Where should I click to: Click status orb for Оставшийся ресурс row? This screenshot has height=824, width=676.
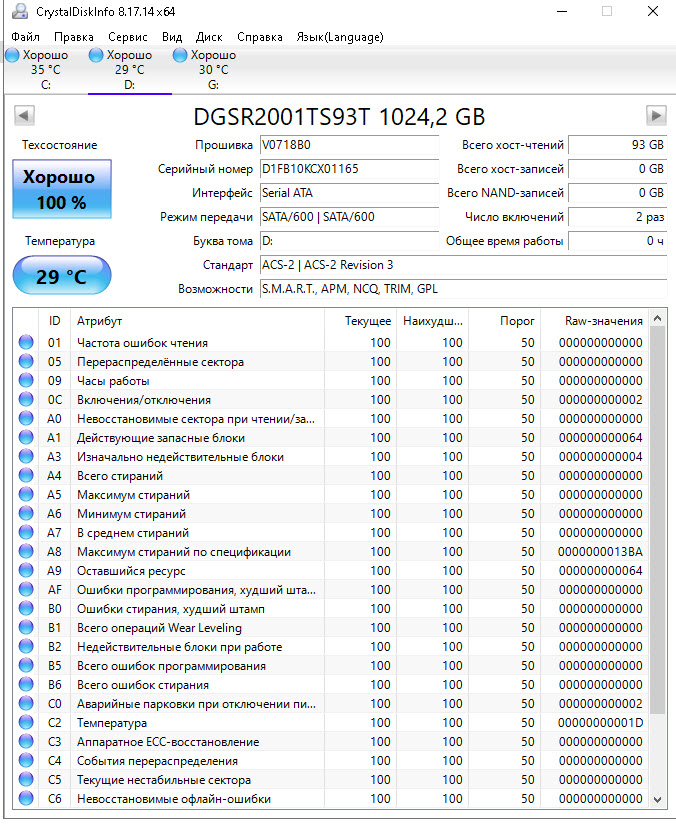click(26, 570)
